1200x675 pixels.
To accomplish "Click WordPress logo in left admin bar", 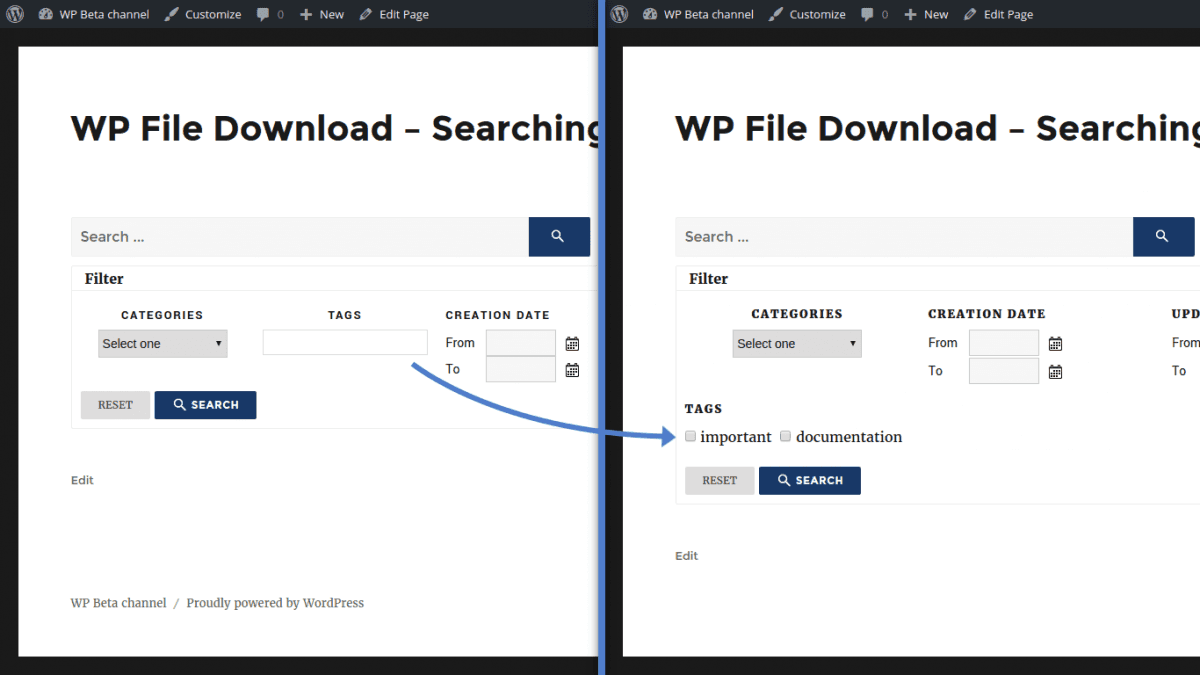I will click(14, 14).
